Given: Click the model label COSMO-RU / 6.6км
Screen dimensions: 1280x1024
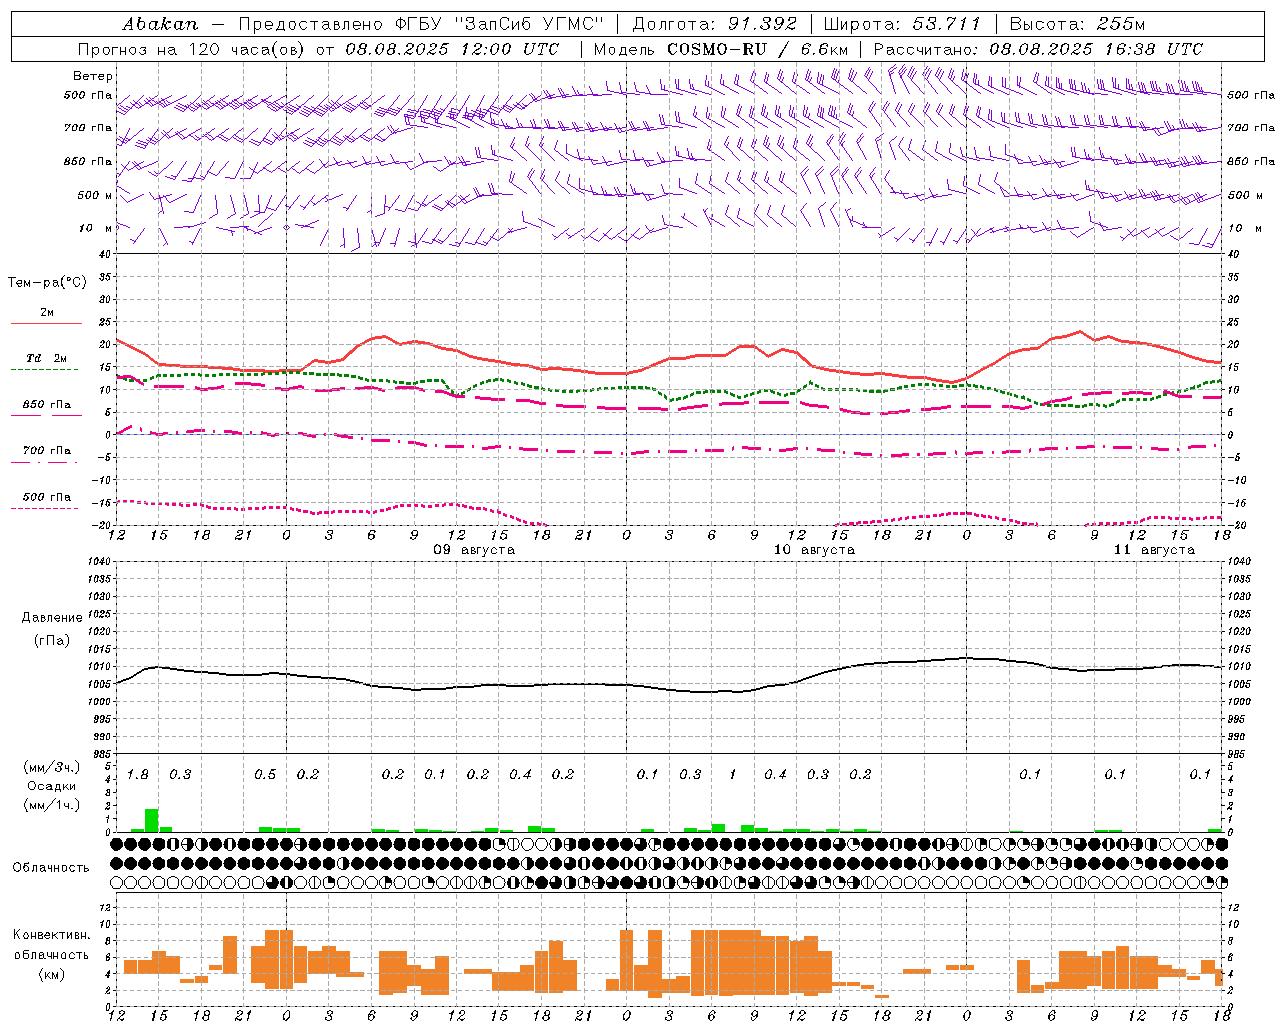Looking at the screenshot, I should pos(758,49).
